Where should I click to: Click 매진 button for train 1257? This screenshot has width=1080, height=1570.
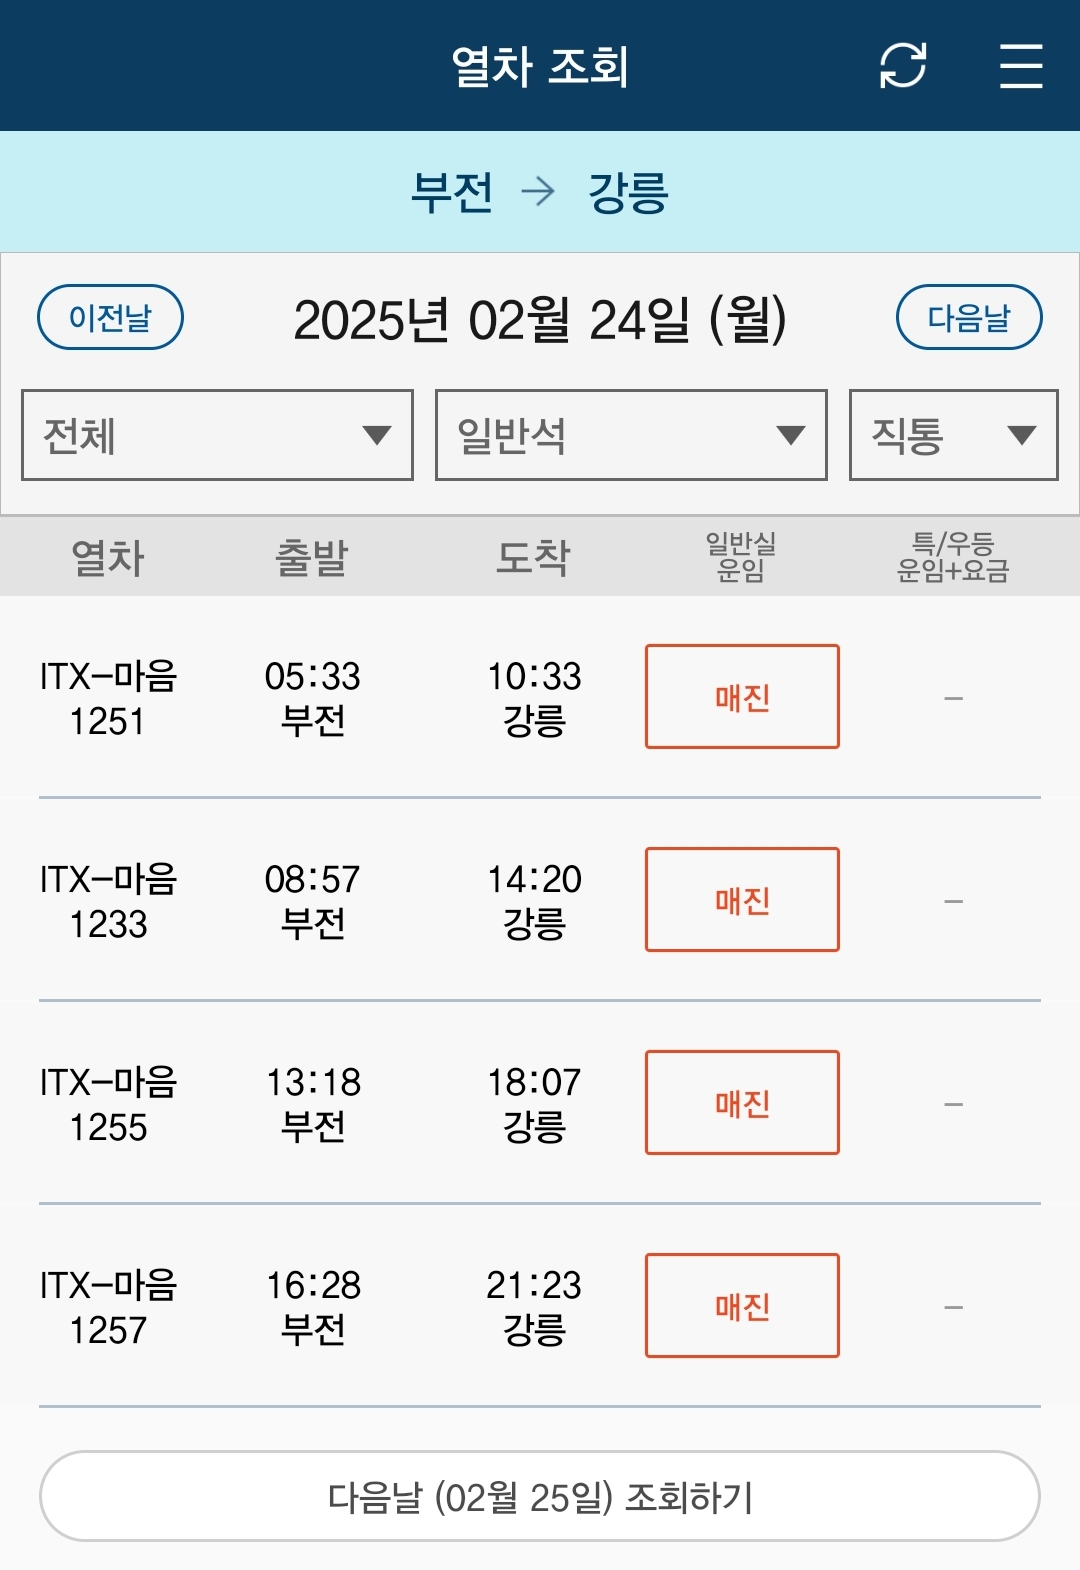(742, 1306)
